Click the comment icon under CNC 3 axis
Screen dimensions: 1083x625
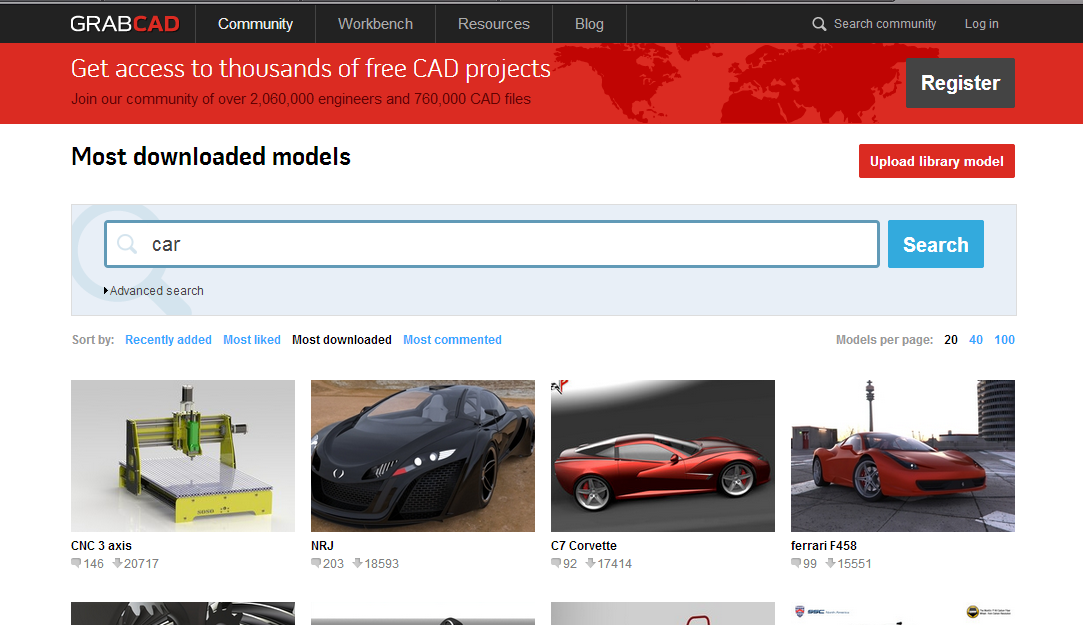click(76, 563)
